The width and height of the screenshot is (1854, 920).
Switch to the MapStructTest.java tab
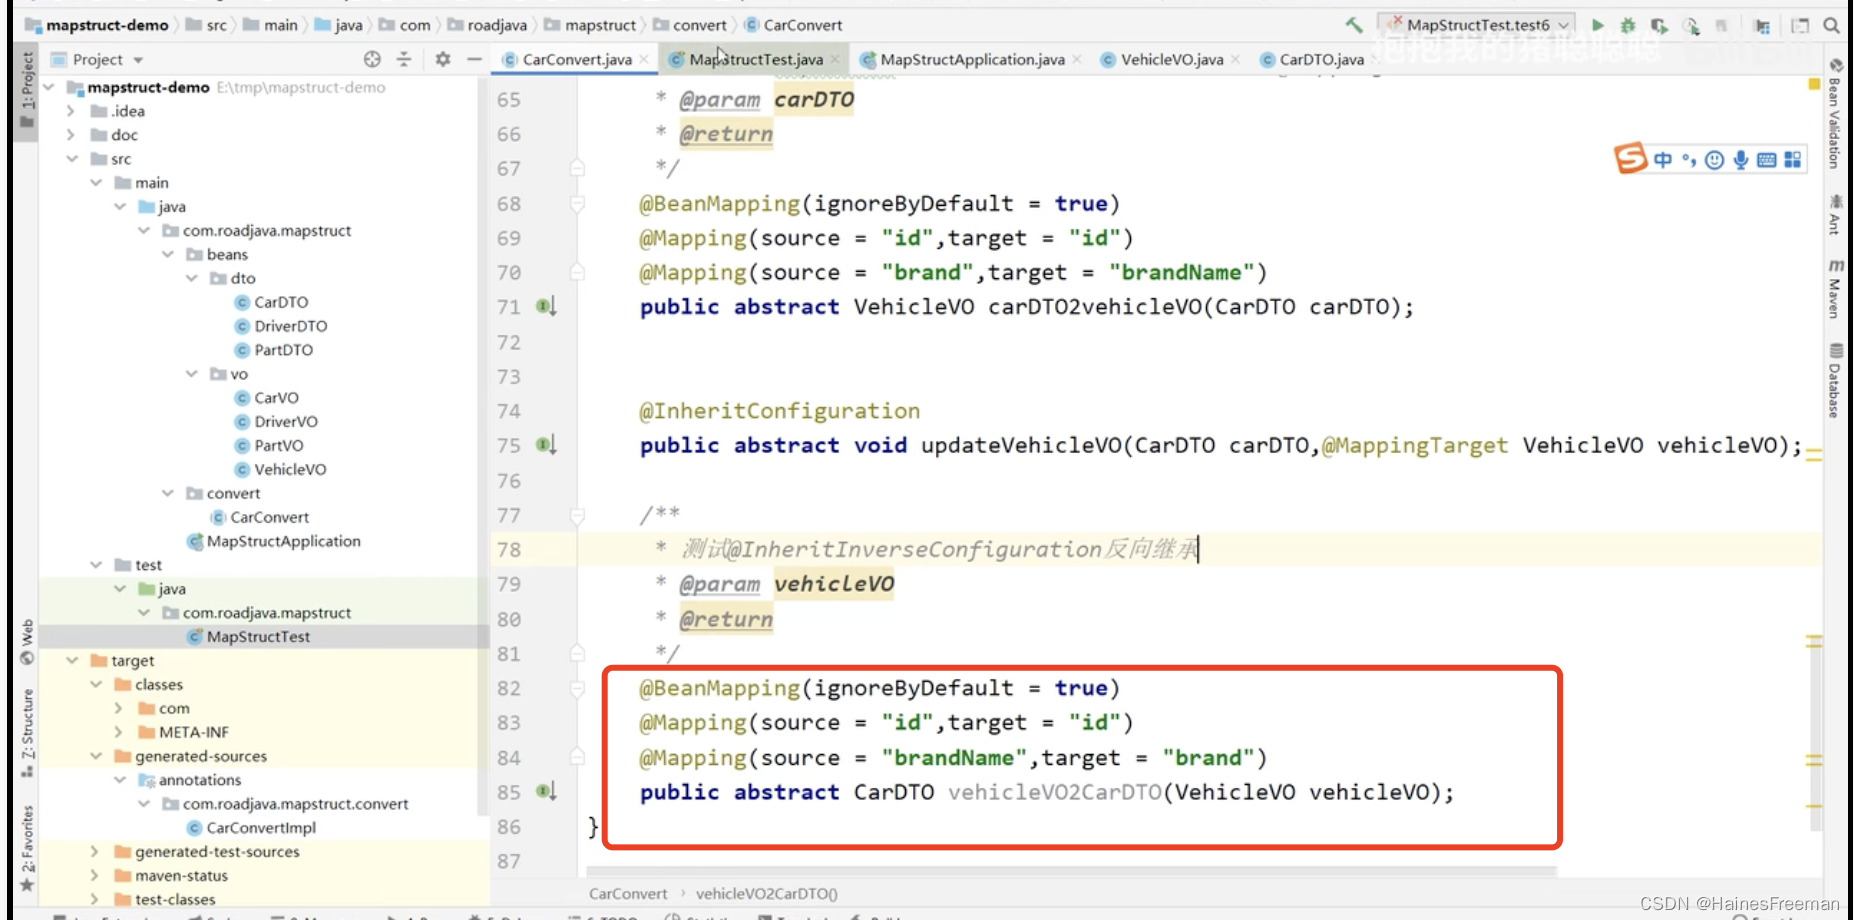pos(756,60)
